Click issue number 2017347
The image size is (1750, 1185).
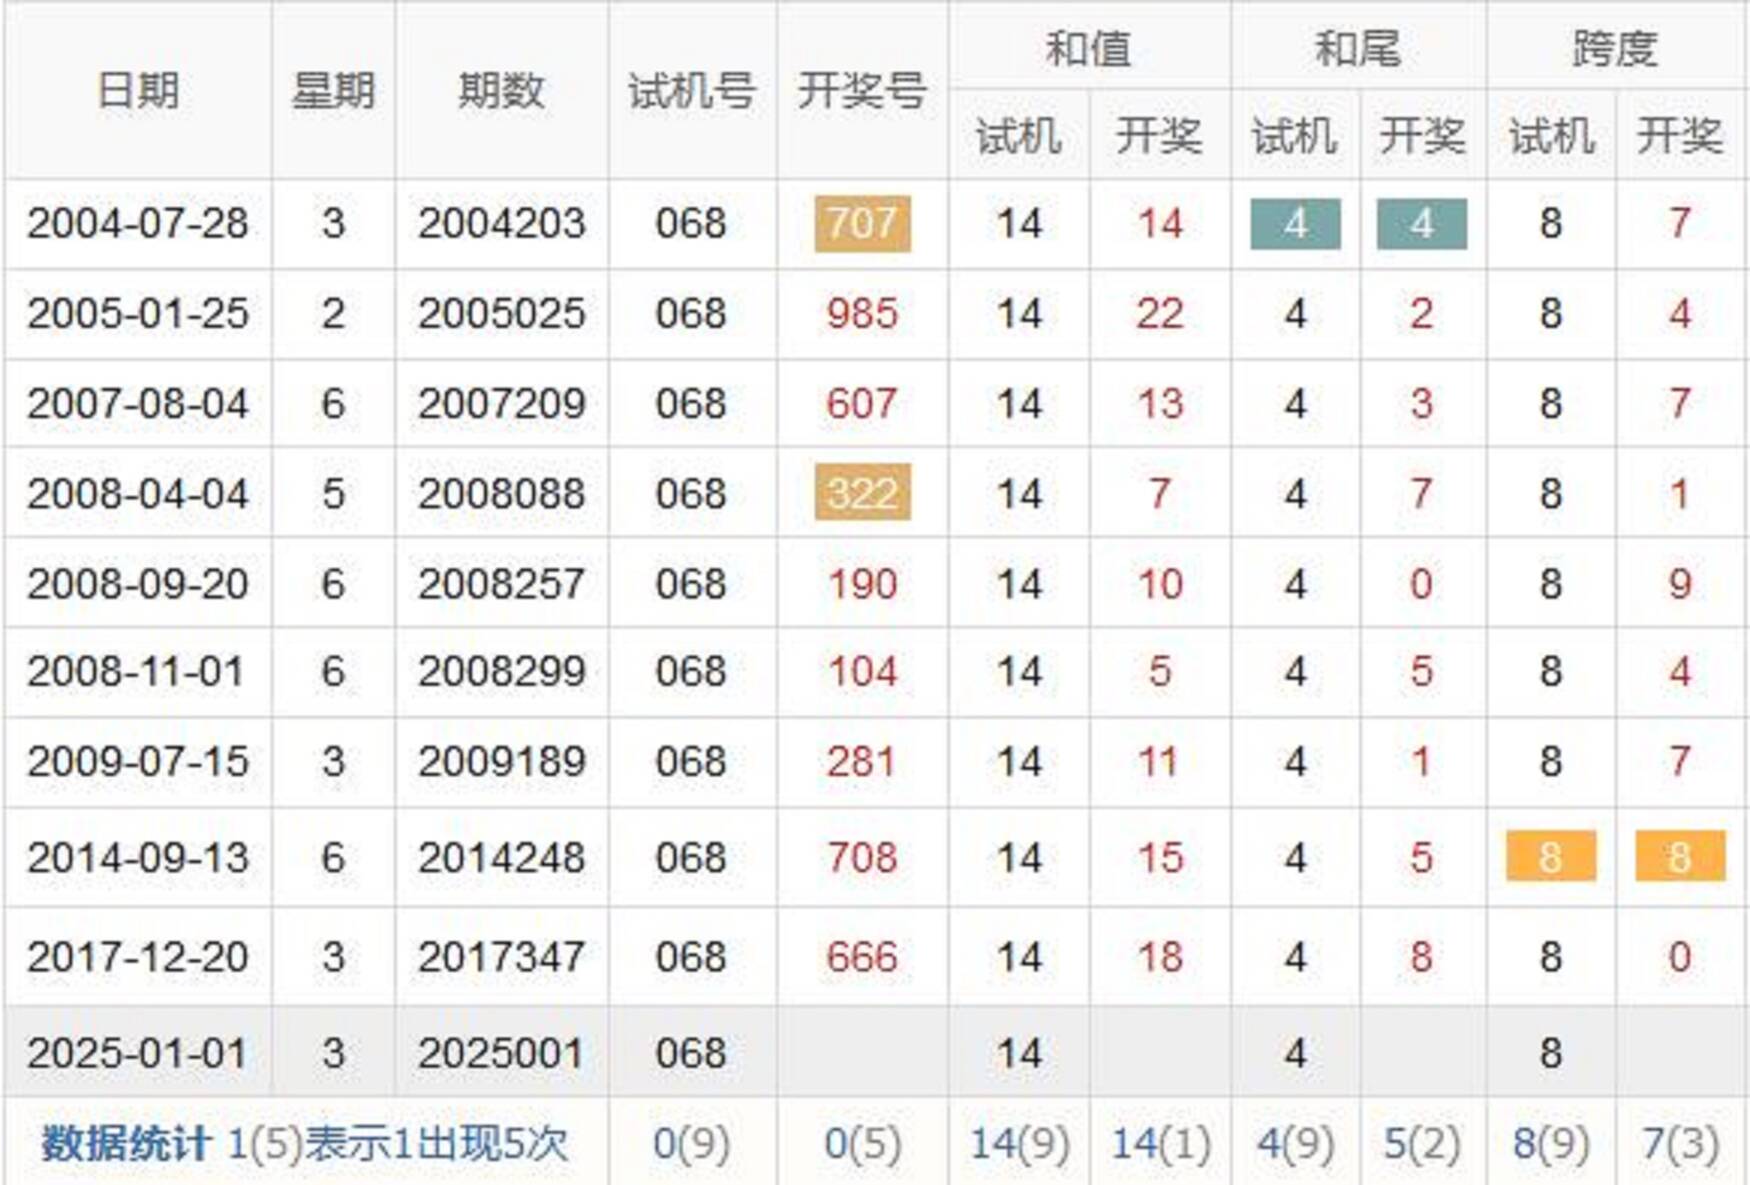coord(501,957)
